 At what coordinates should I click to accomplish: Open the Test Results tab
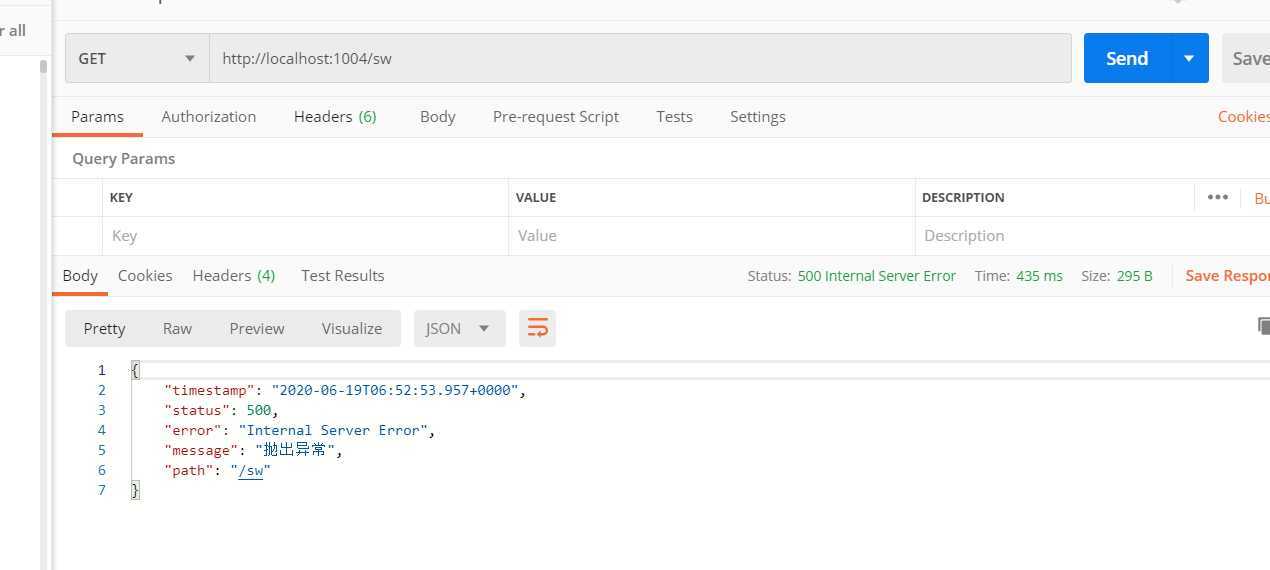pos(343,276)
